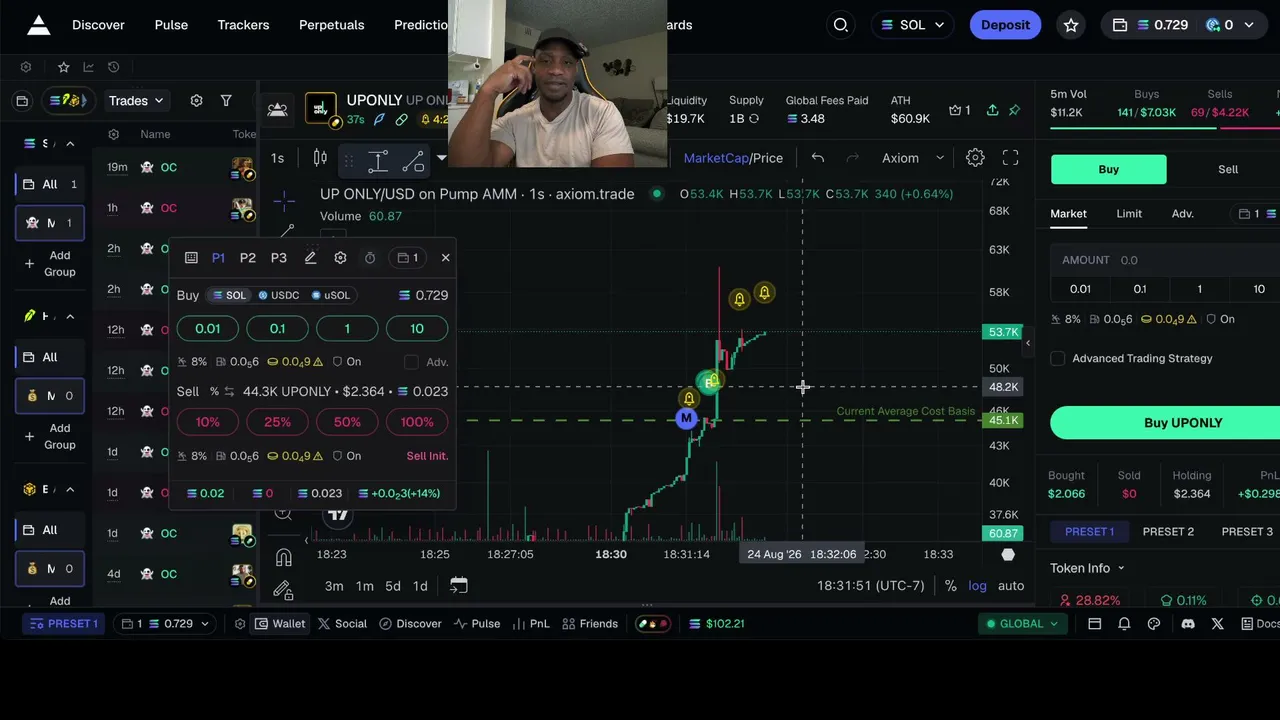Open the date range calendar icon
This screenshot has width=1280, height=720.
458,585
